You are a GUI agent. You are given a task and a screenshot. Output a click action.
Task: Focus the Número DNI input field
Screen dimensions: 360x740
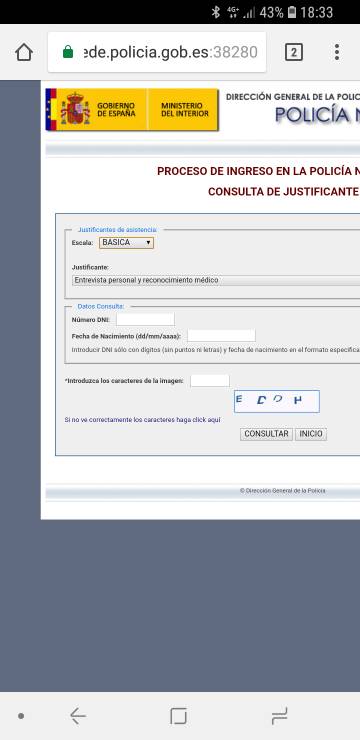(145, 320)
